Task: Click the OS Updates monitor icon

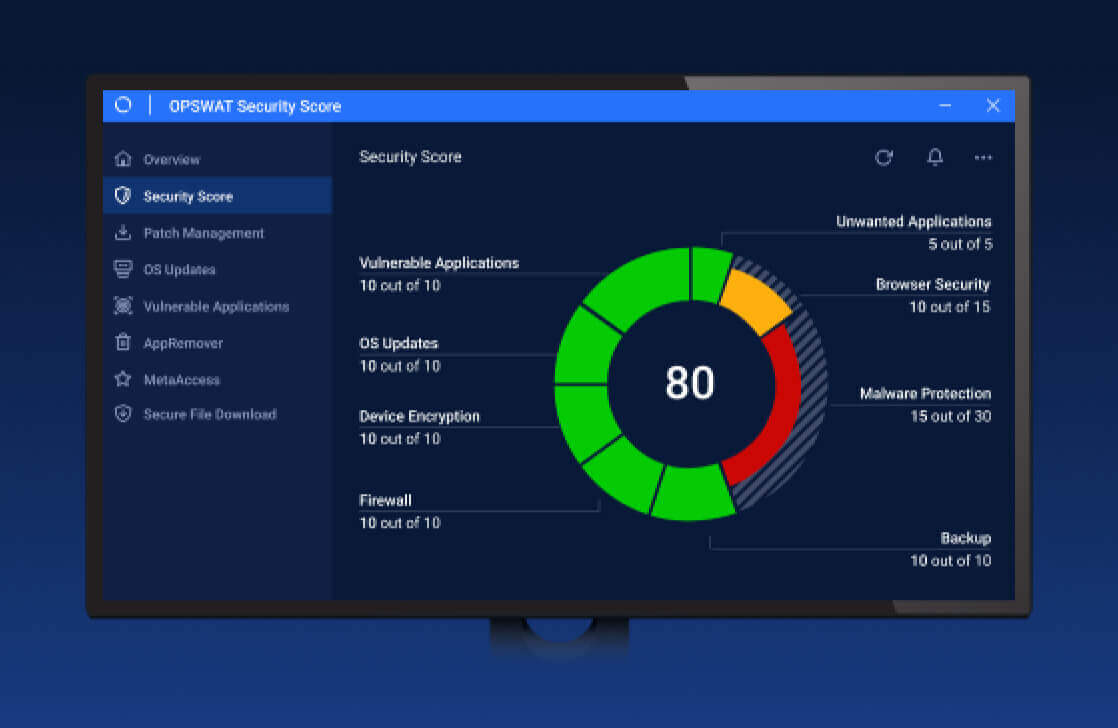Action: [x=123, y=270]
